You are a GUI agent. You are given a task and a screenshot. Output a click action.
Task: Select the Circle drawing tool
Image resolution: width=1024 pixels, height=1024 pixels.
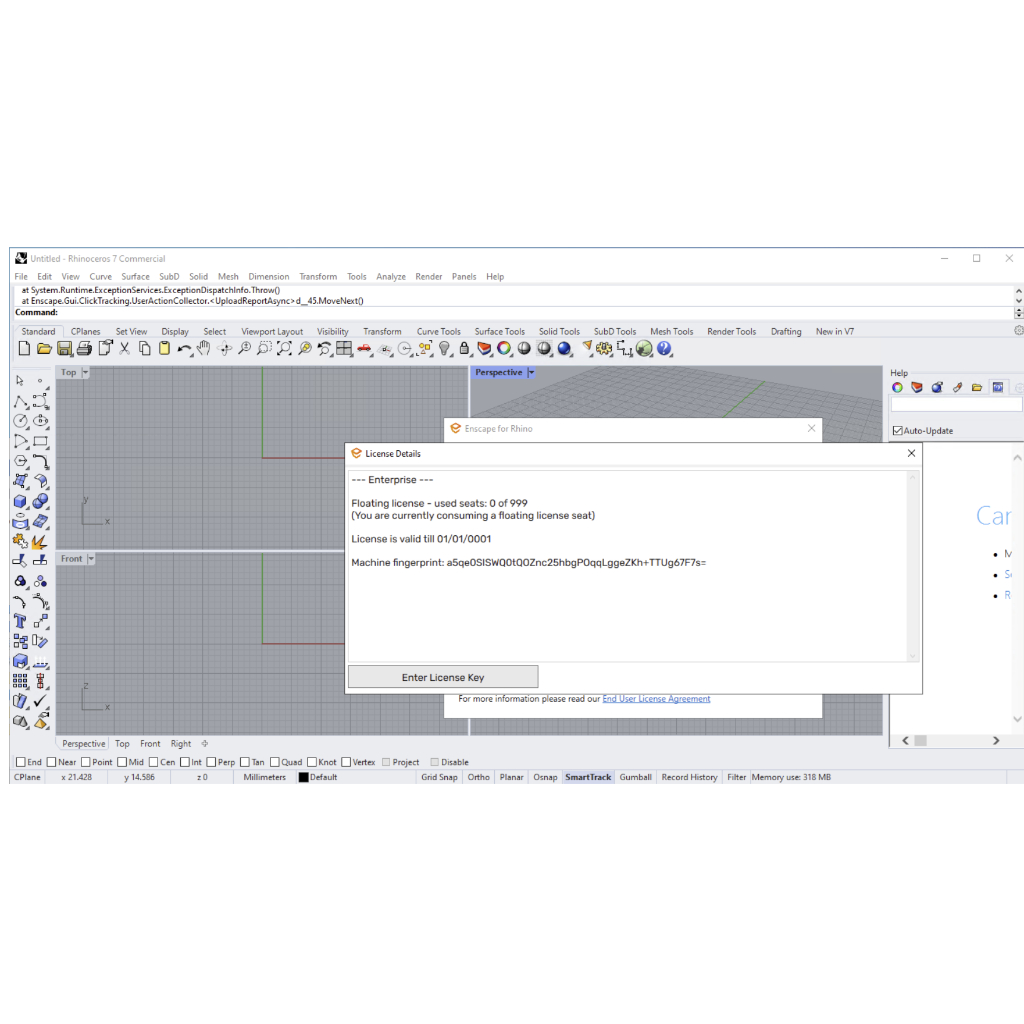20,421
